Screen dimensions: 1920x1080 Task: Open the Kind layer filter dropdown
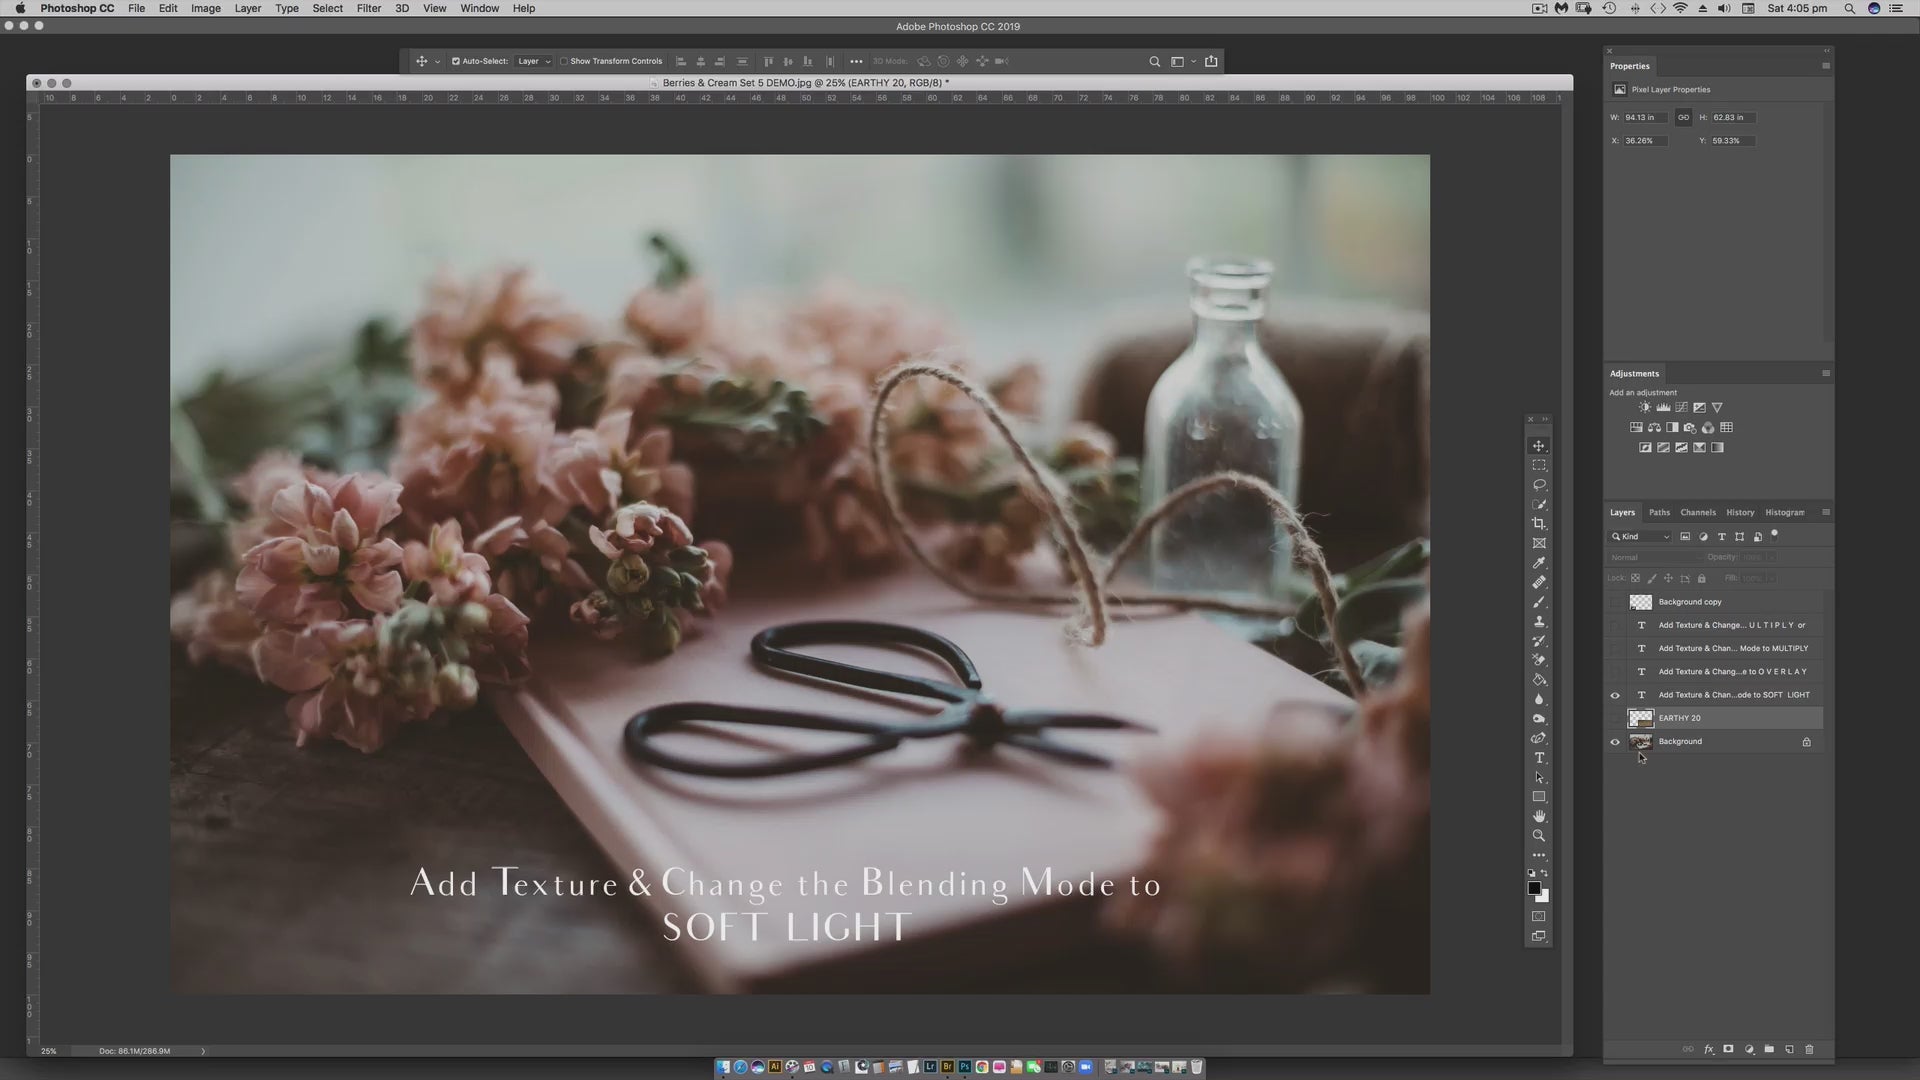coord(1640,537)
